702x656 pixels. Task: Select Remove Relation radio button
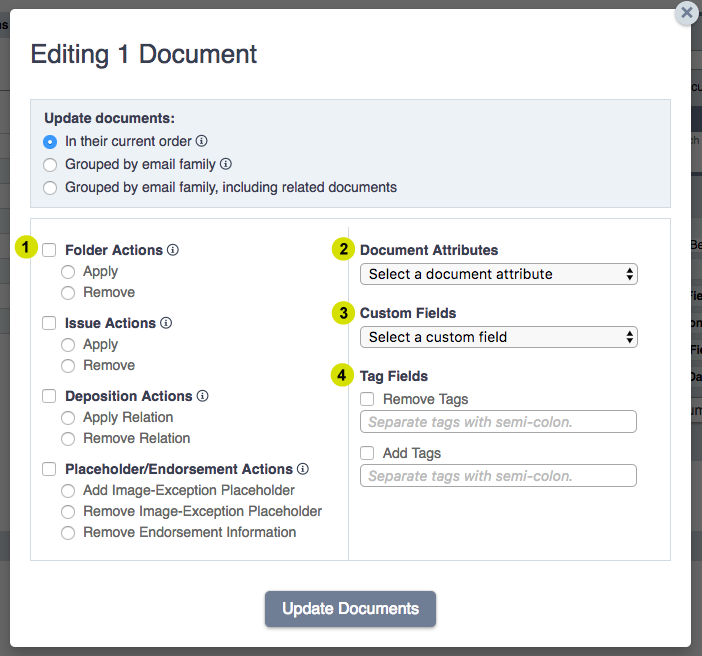click(68, 439)
